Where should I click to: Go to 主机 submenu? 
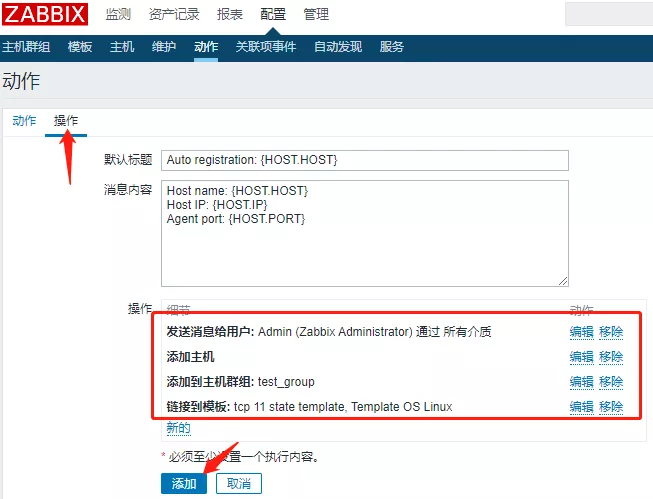tap(122, 47)
